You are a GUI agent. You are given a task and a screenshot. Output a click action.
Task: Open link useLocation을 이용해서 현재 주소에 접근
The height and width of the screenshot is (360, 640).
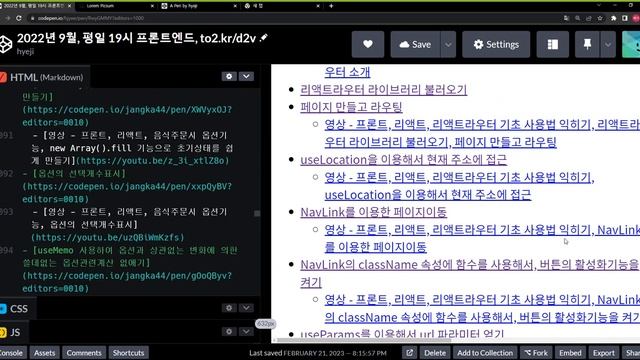coord(404,160)
